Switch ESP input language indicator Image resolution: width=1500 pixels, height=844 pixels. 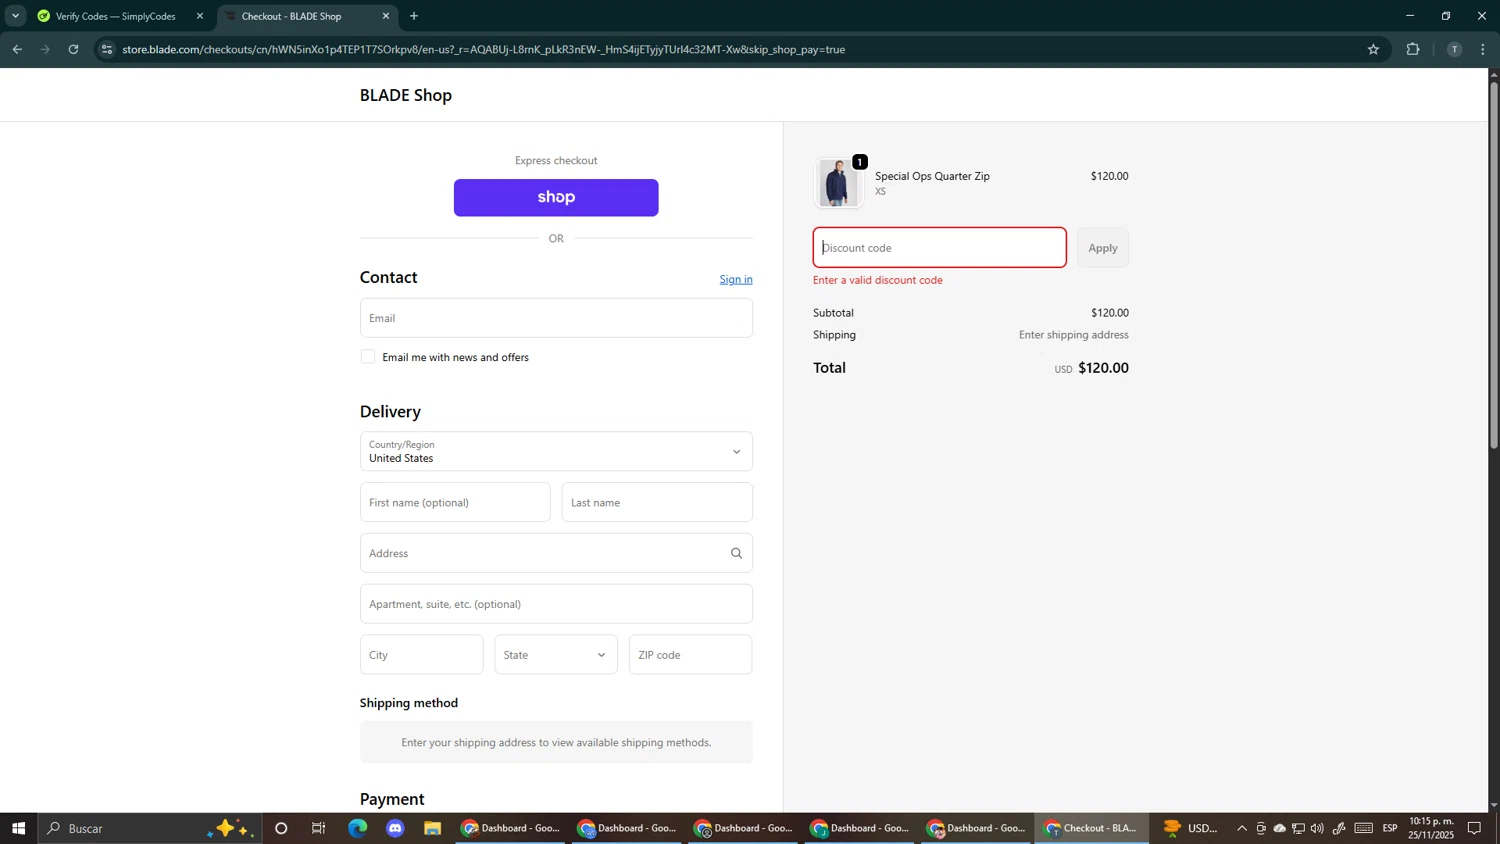coord(1390,828)
